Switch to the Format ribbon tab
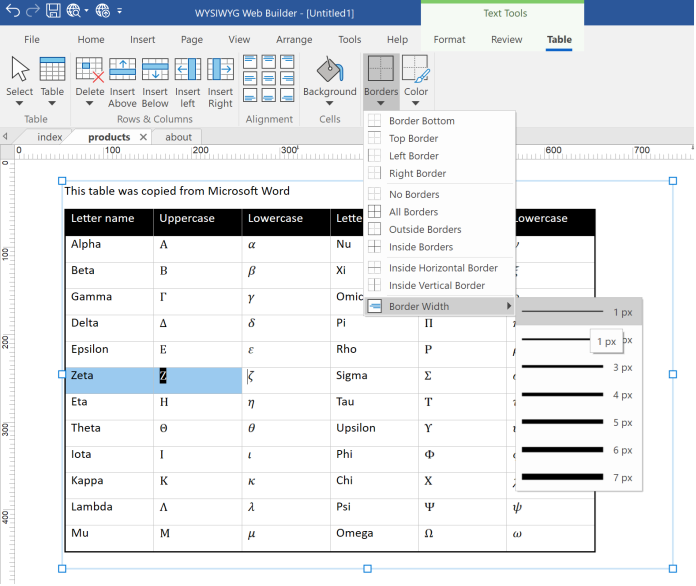This screenshot has width=696, height=586. pyautogui.click(x=449, y=40)
